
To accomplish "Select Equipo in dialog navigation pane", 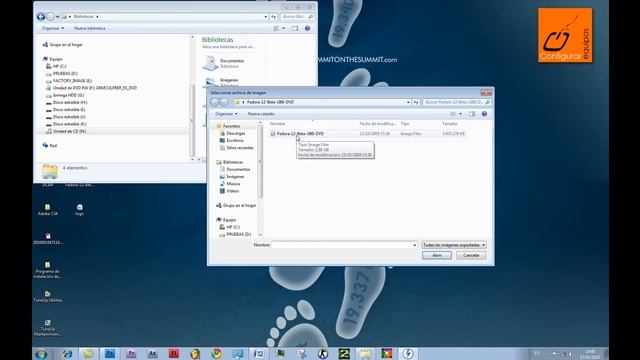I will tap(229, 220).
